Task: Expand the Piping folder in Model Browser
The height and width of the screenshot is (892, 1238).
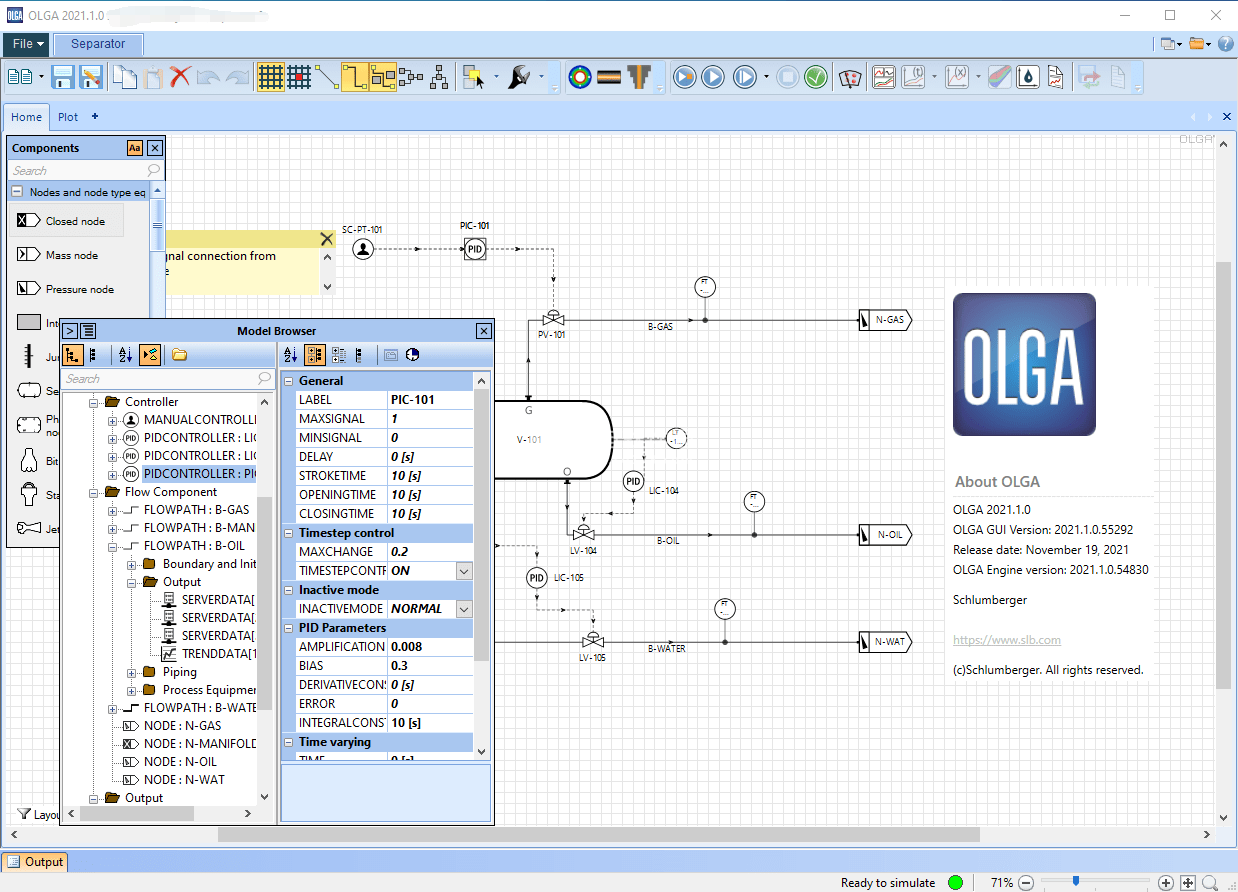Action: point(130,672)
